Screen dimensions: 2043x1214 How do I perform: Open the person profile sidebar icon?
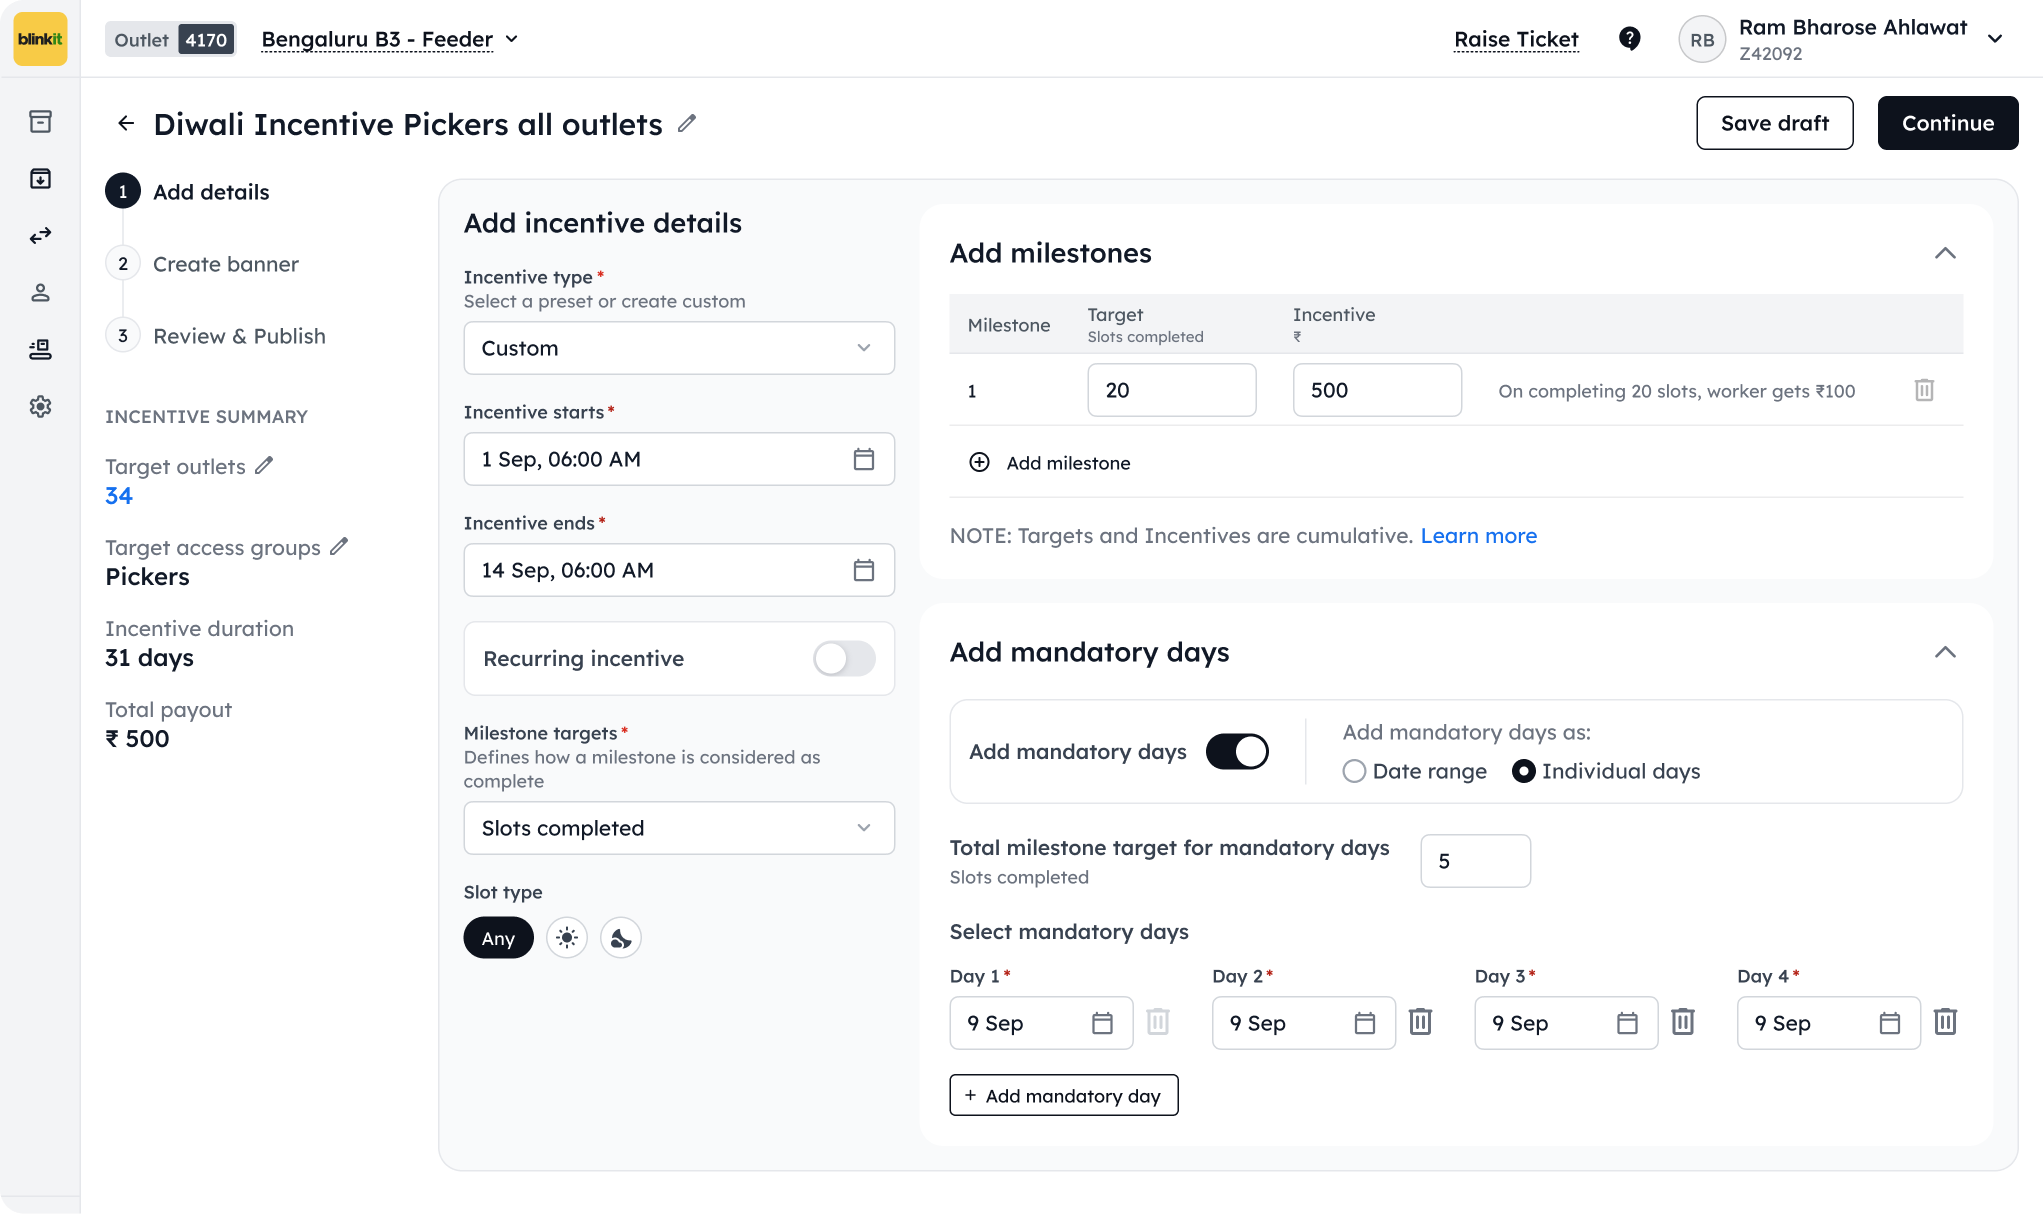(40, 293)
